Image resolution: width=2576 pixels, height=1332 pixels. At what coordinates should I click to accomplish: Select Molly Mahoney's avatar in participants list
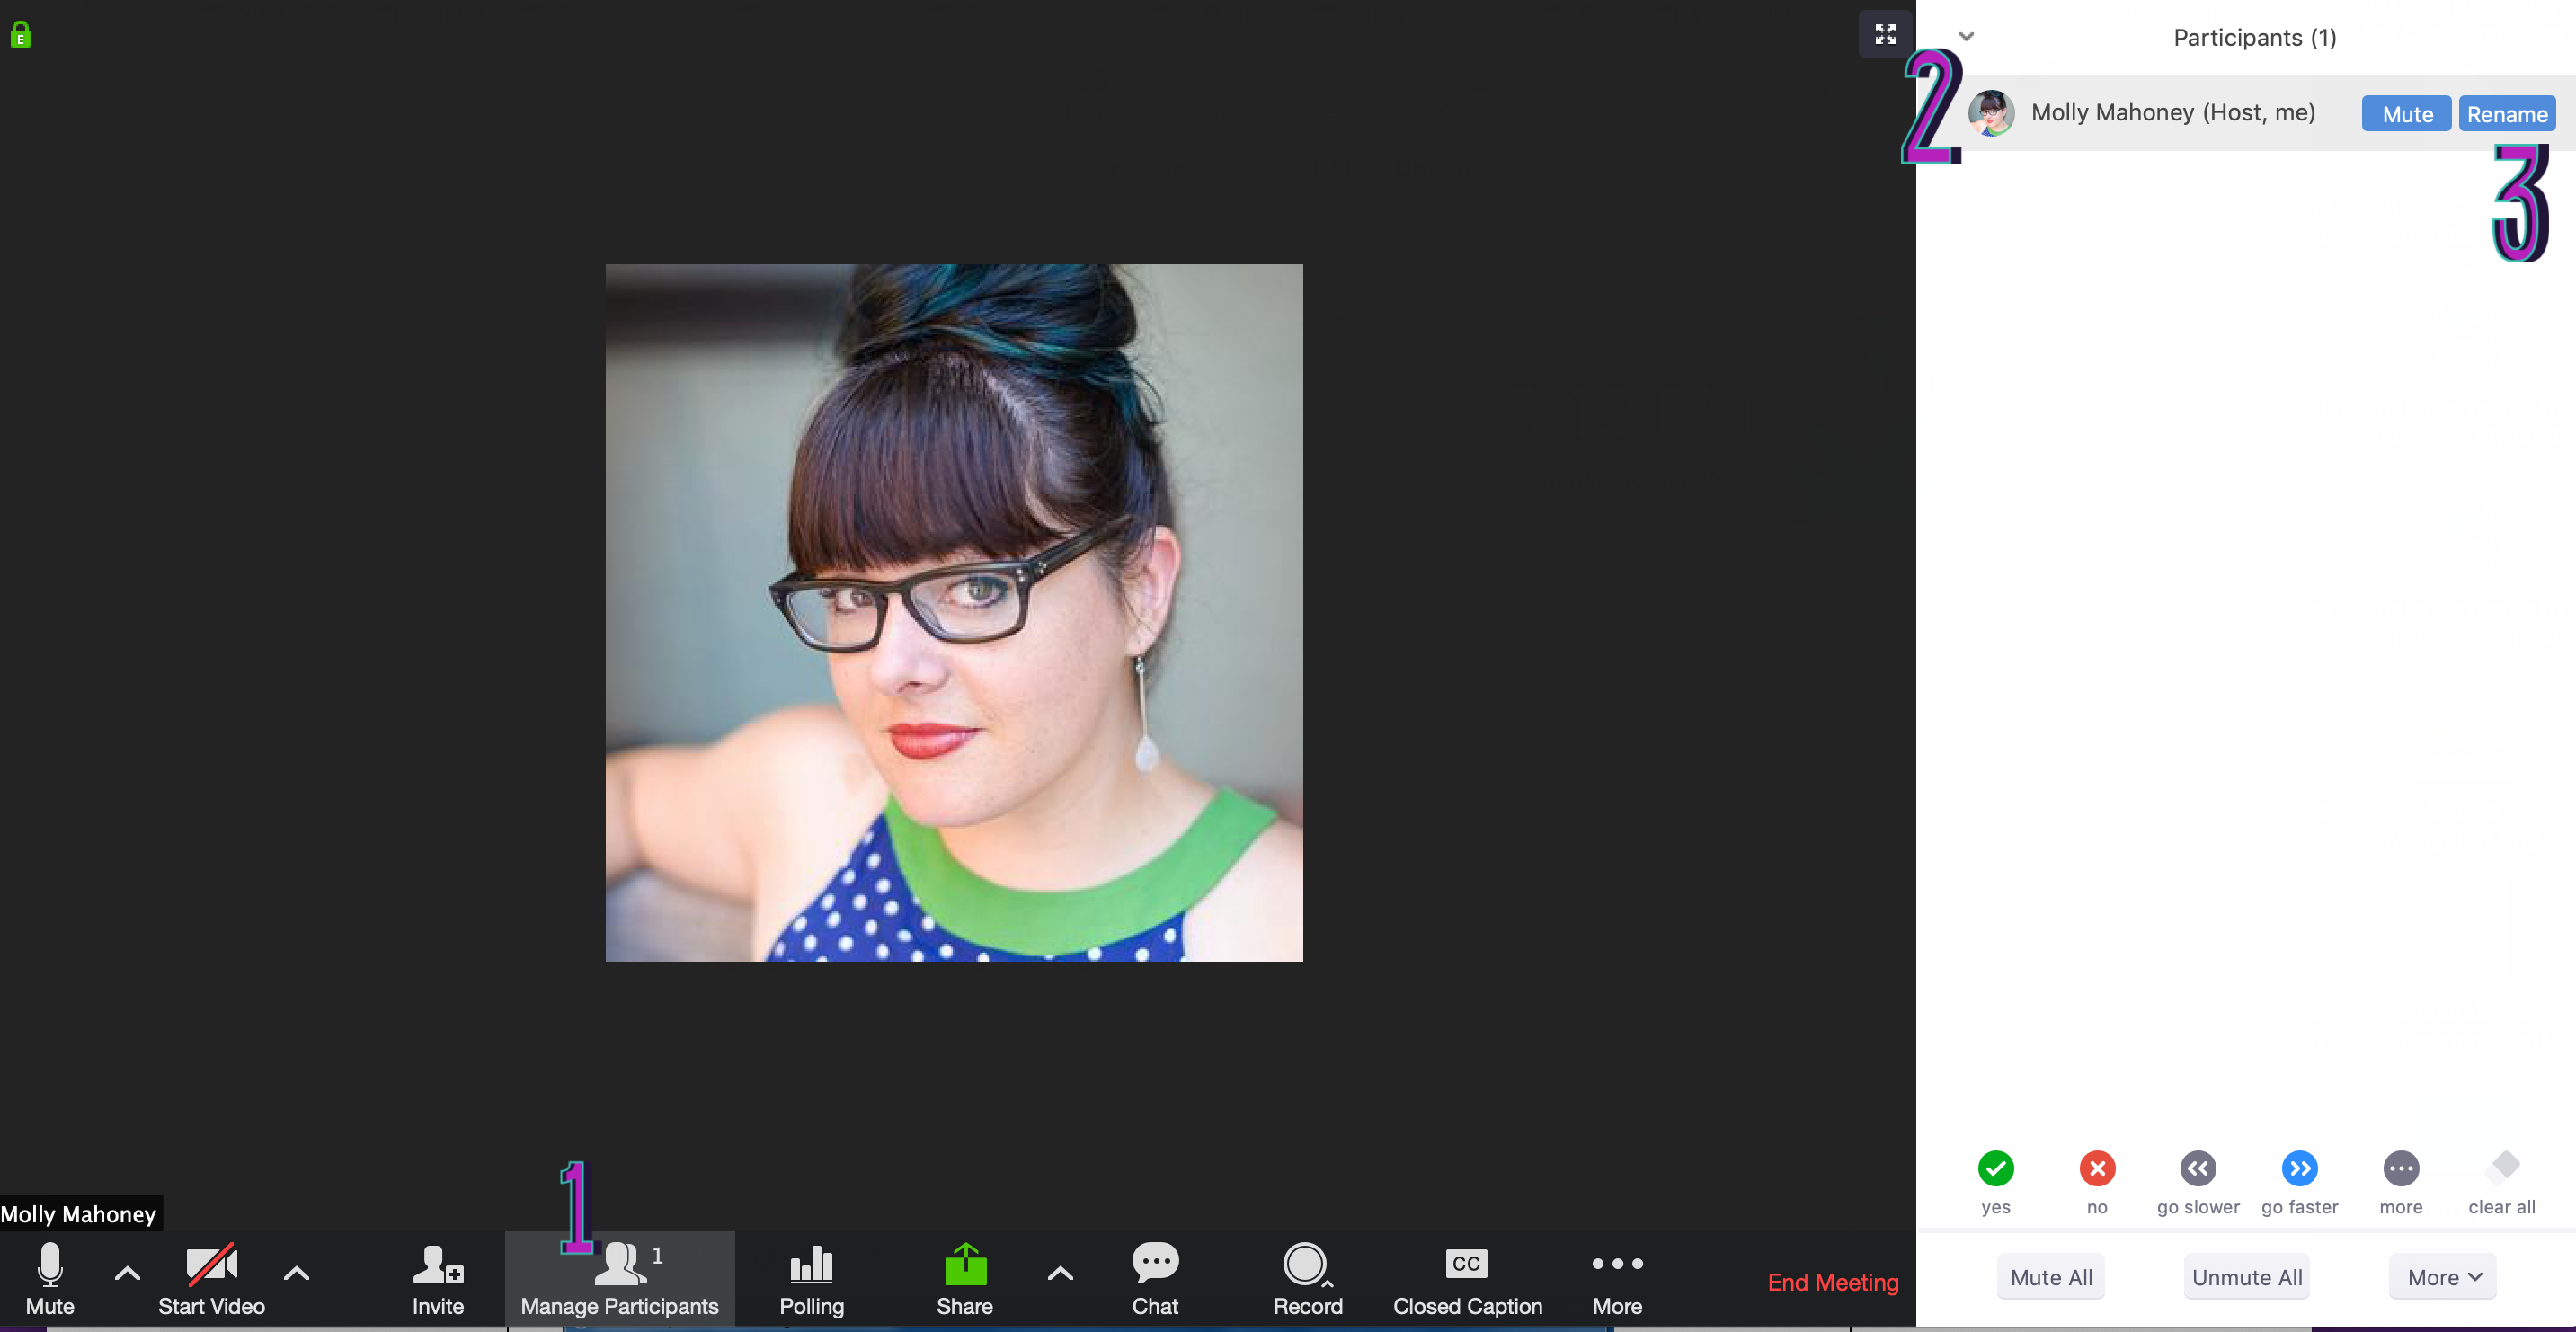click(x=1991, y=113)
